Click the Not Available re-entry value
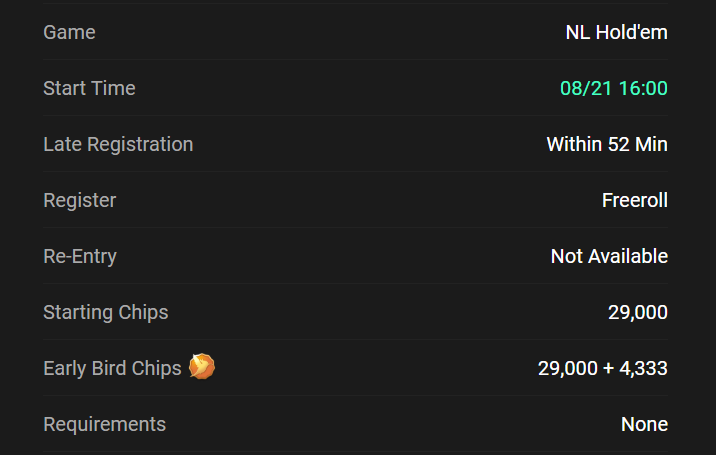Viewport: 716px width, 455px height. 609,256
